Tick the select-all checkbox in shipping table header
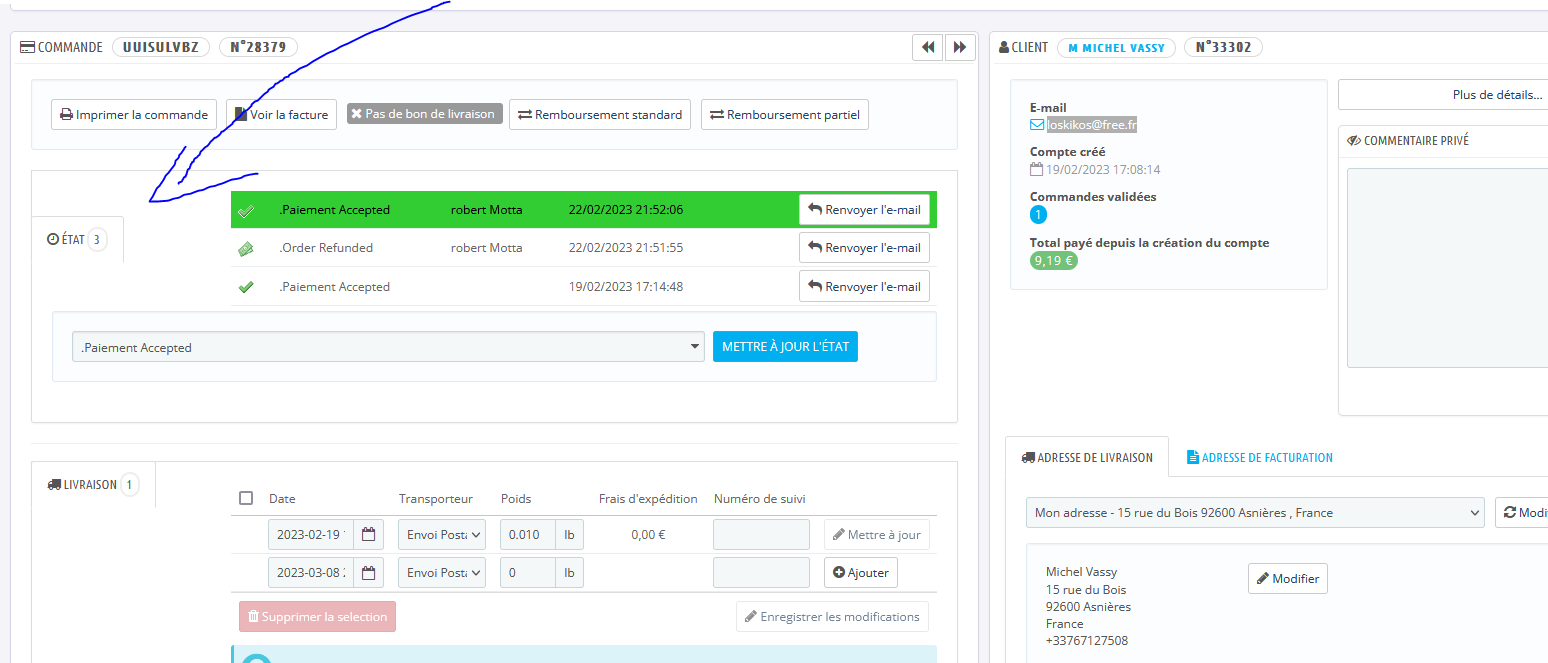The image size is (1548, 663). click(x=246, y=498)
